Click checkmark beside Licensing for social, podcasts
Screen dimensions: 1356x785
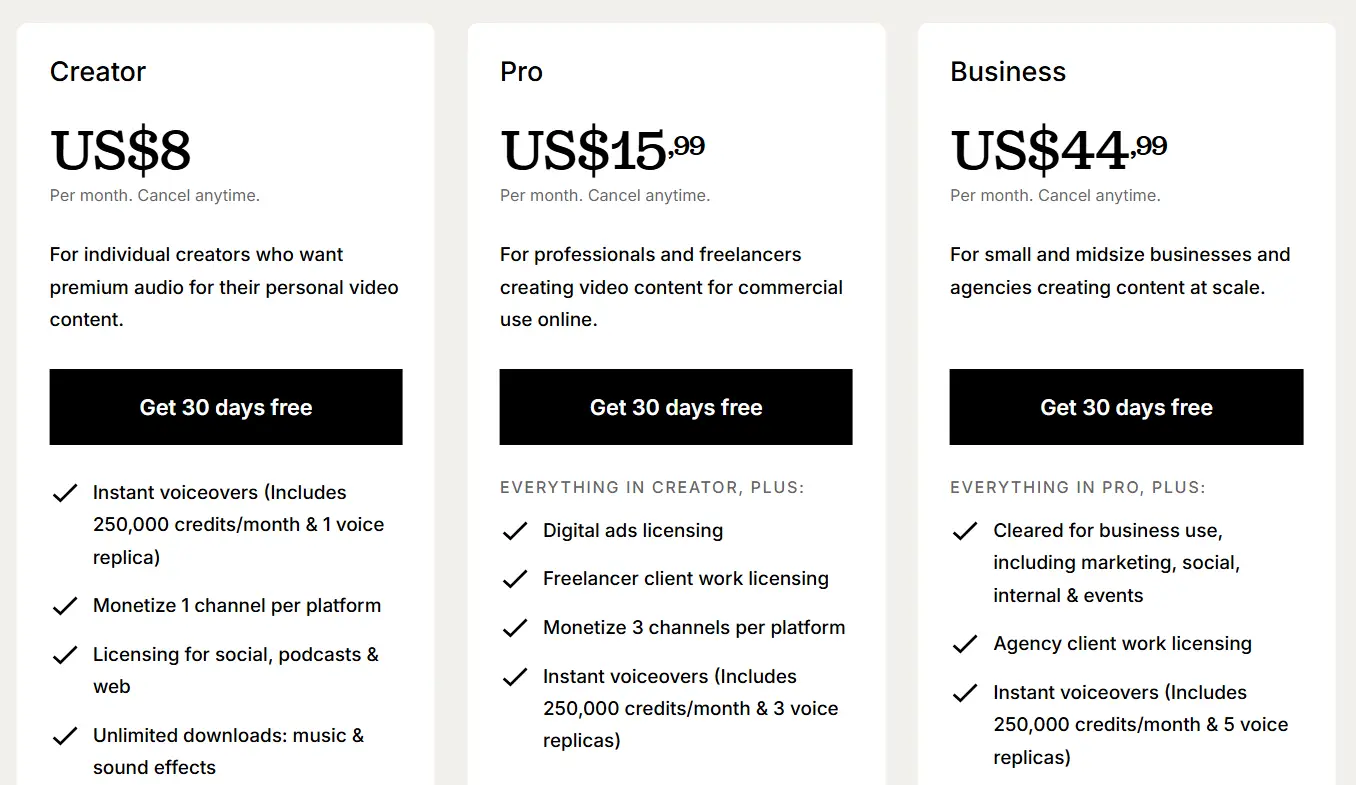(65, 655)
